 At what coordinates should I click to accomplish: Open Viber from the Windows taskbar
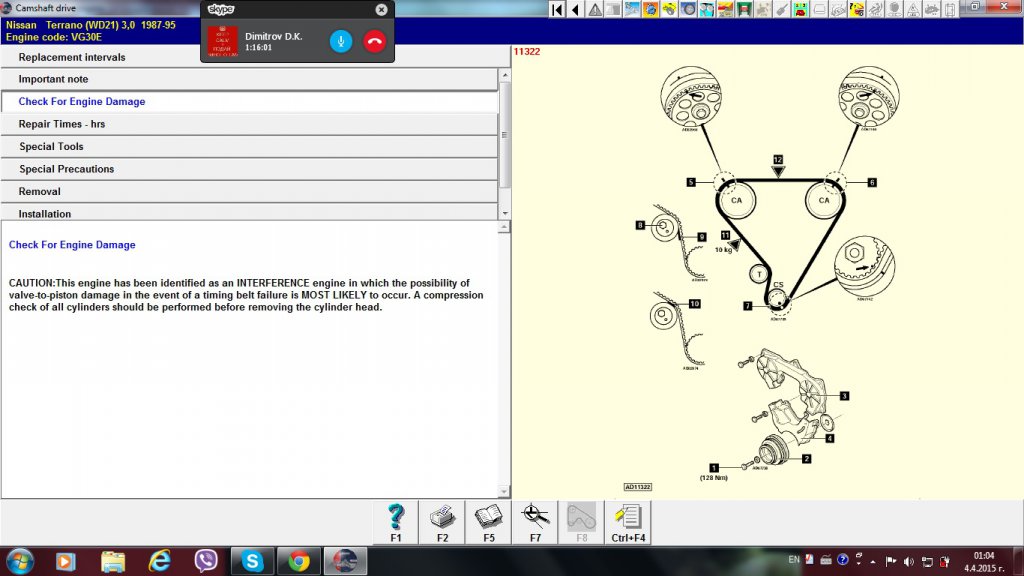click(x=208, y=560)
